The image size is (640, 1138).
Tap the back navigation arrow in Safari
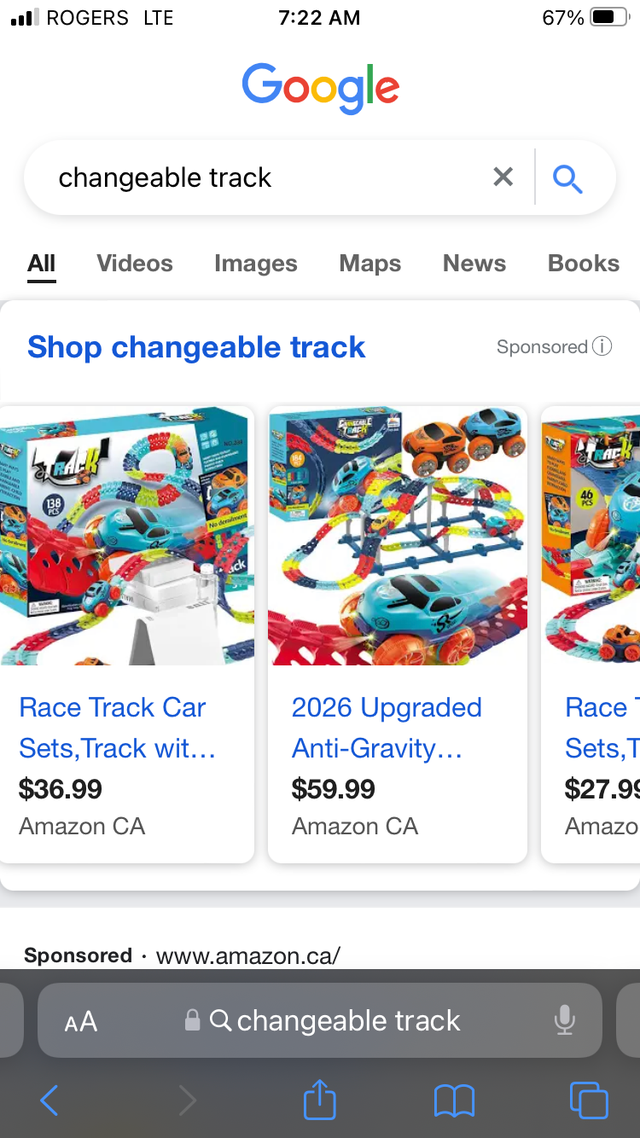click(x=50, y=1100)
